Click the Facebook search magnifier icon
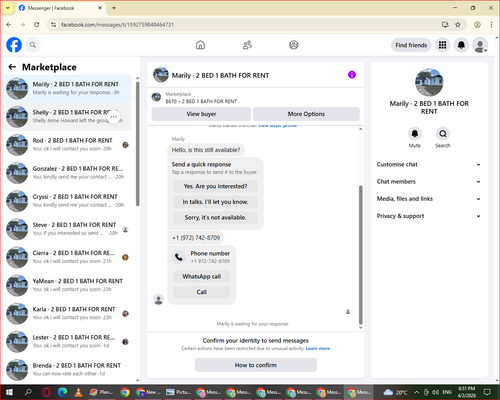The height and width of the screenshot is (400, 500). [33, 45]
